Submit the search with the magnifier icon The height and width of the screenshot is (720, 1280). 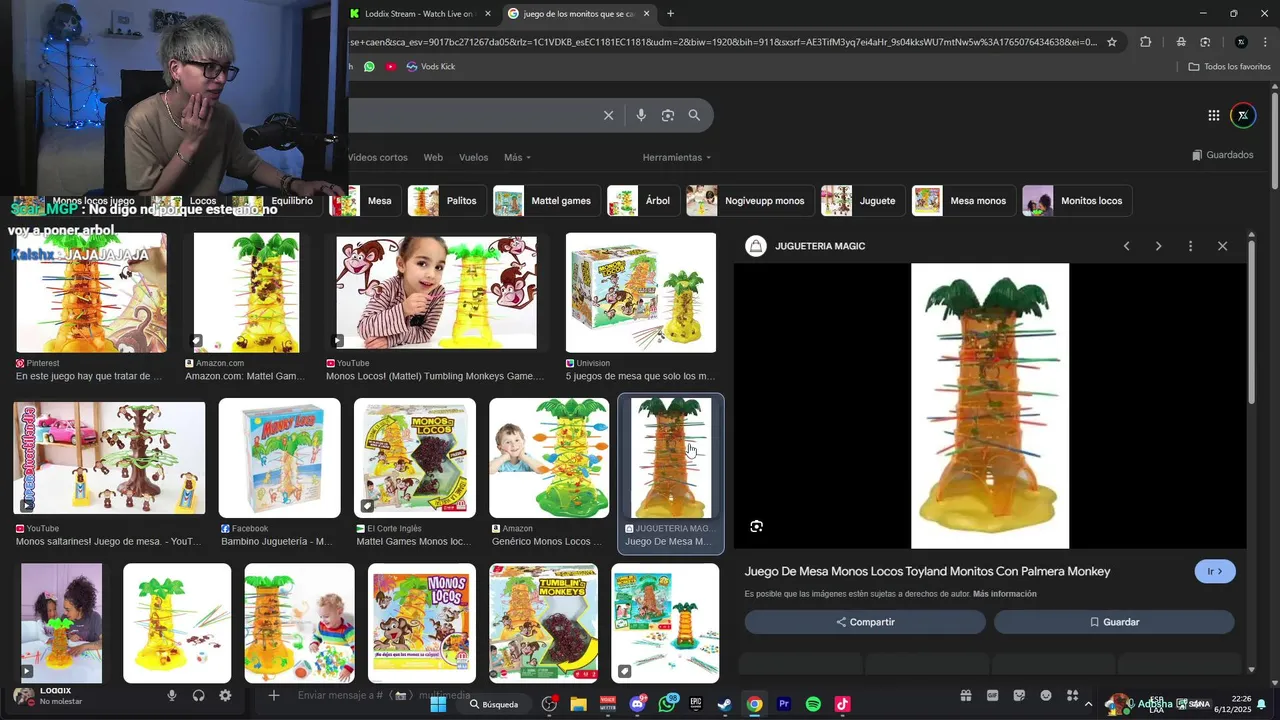click(x=694, y=115)
